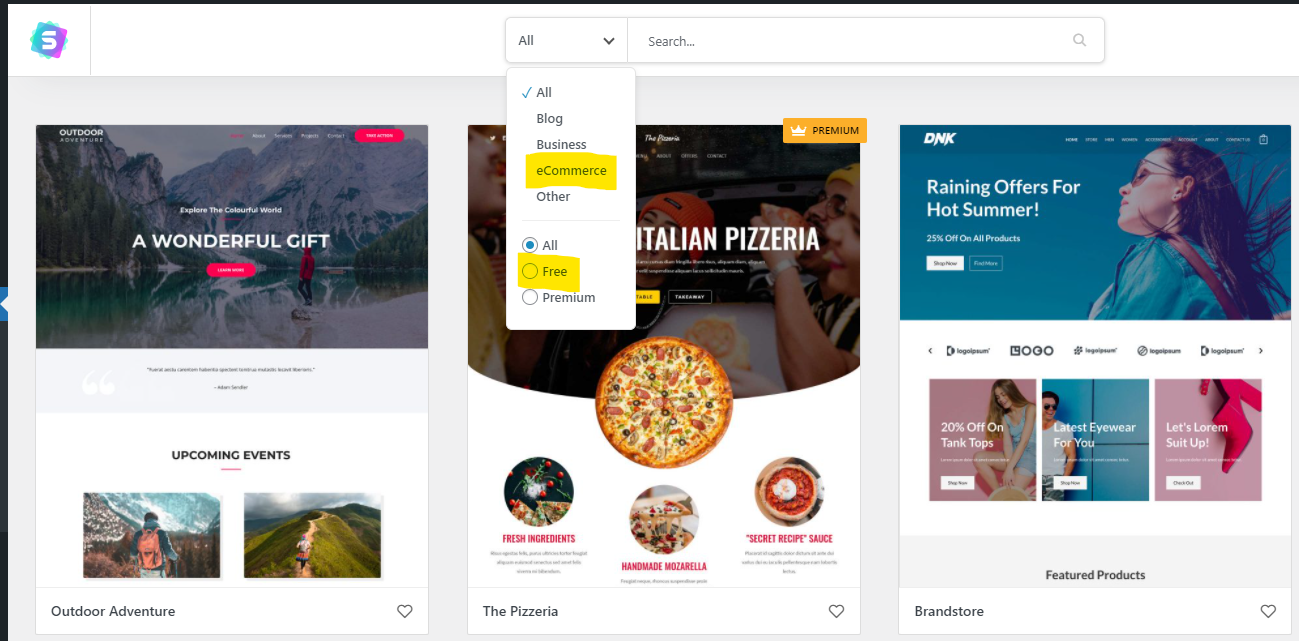
Task: Select the Free radio button
Action: pos(530,271)
